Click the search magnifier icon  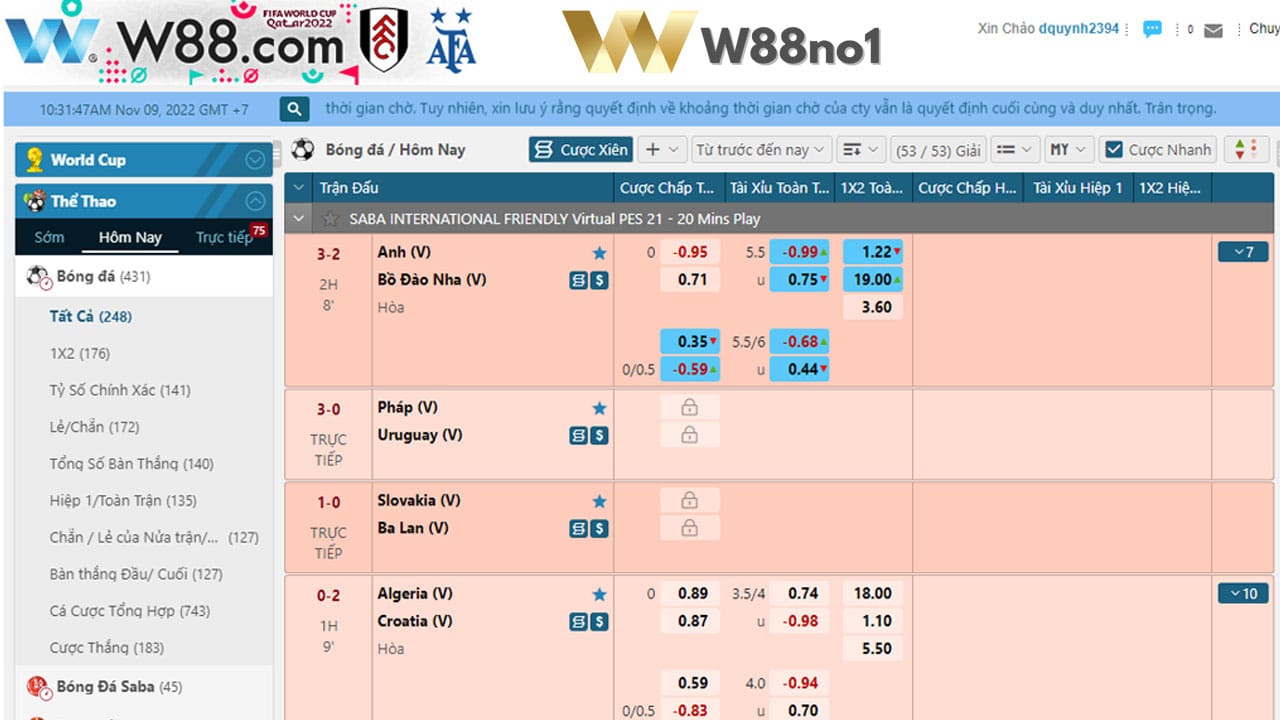[x=294, y=109]
